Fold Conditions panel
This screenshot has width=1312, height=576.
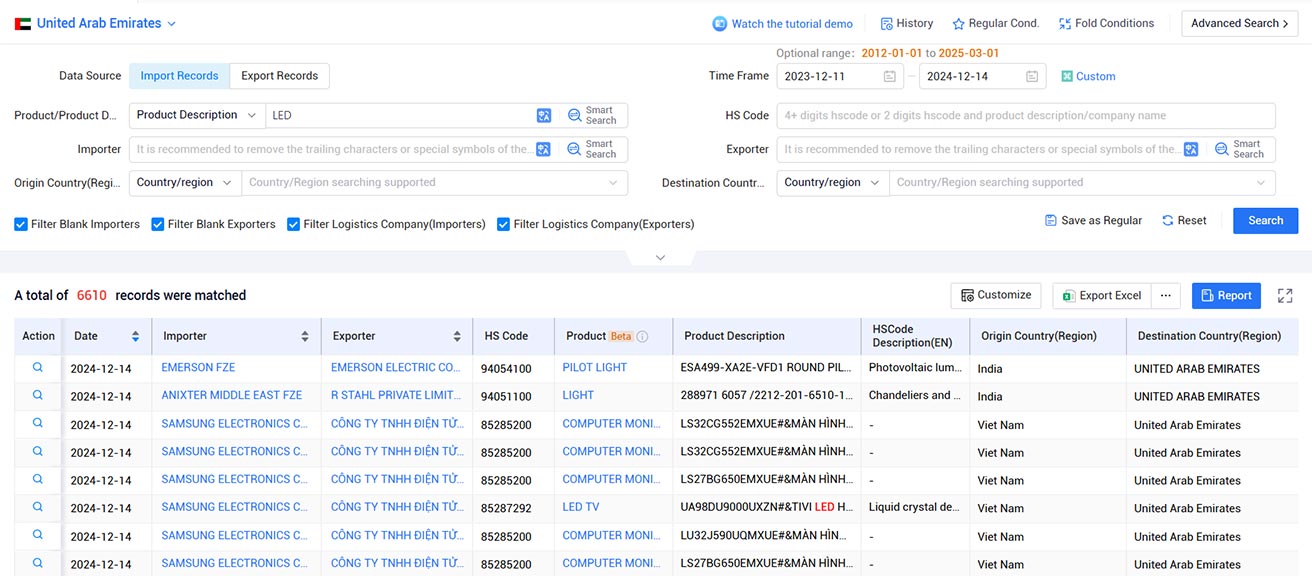click(1105, 23)
